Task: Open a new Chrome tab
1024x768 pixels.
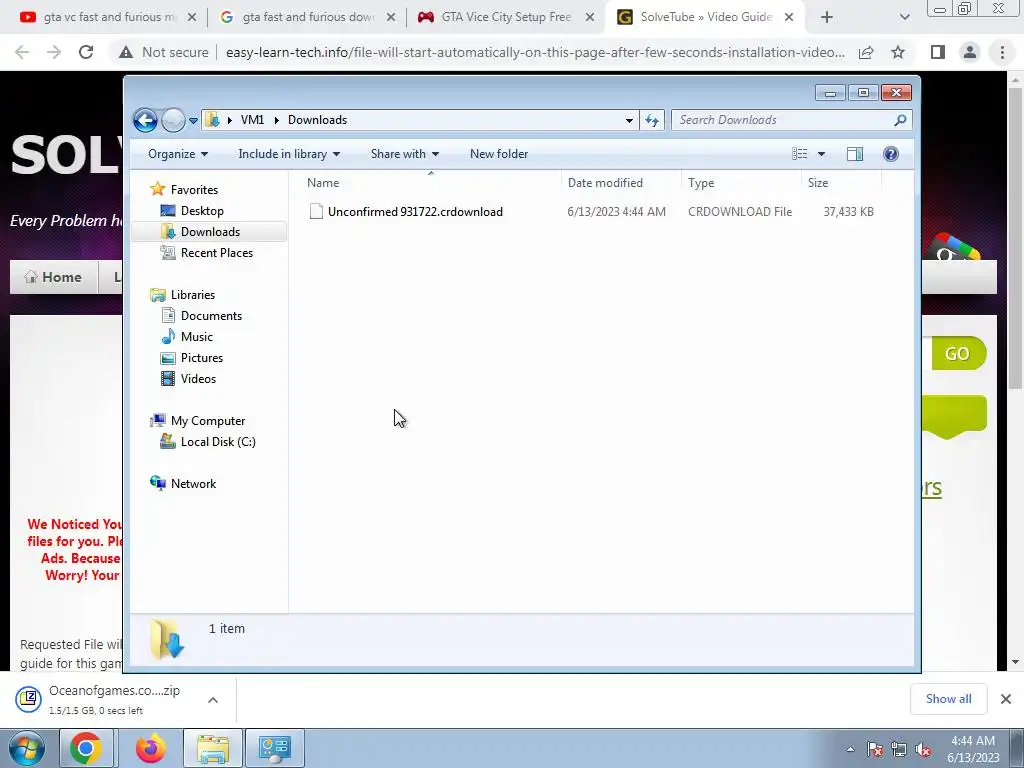Action: tap(827, 18)
